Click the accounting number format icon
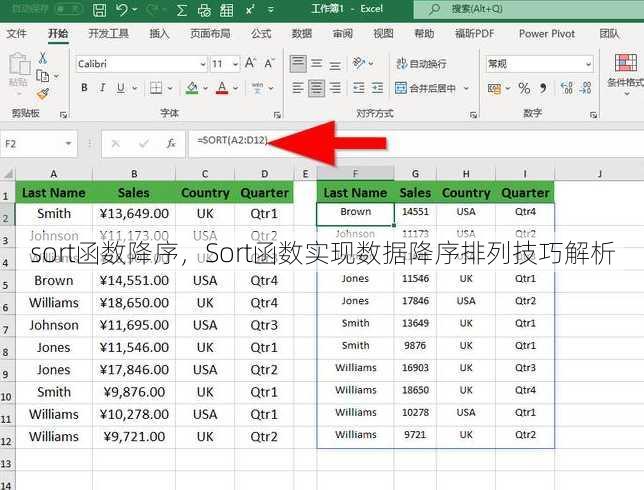The height and width of the screenshot is (490, 644). 494,88
